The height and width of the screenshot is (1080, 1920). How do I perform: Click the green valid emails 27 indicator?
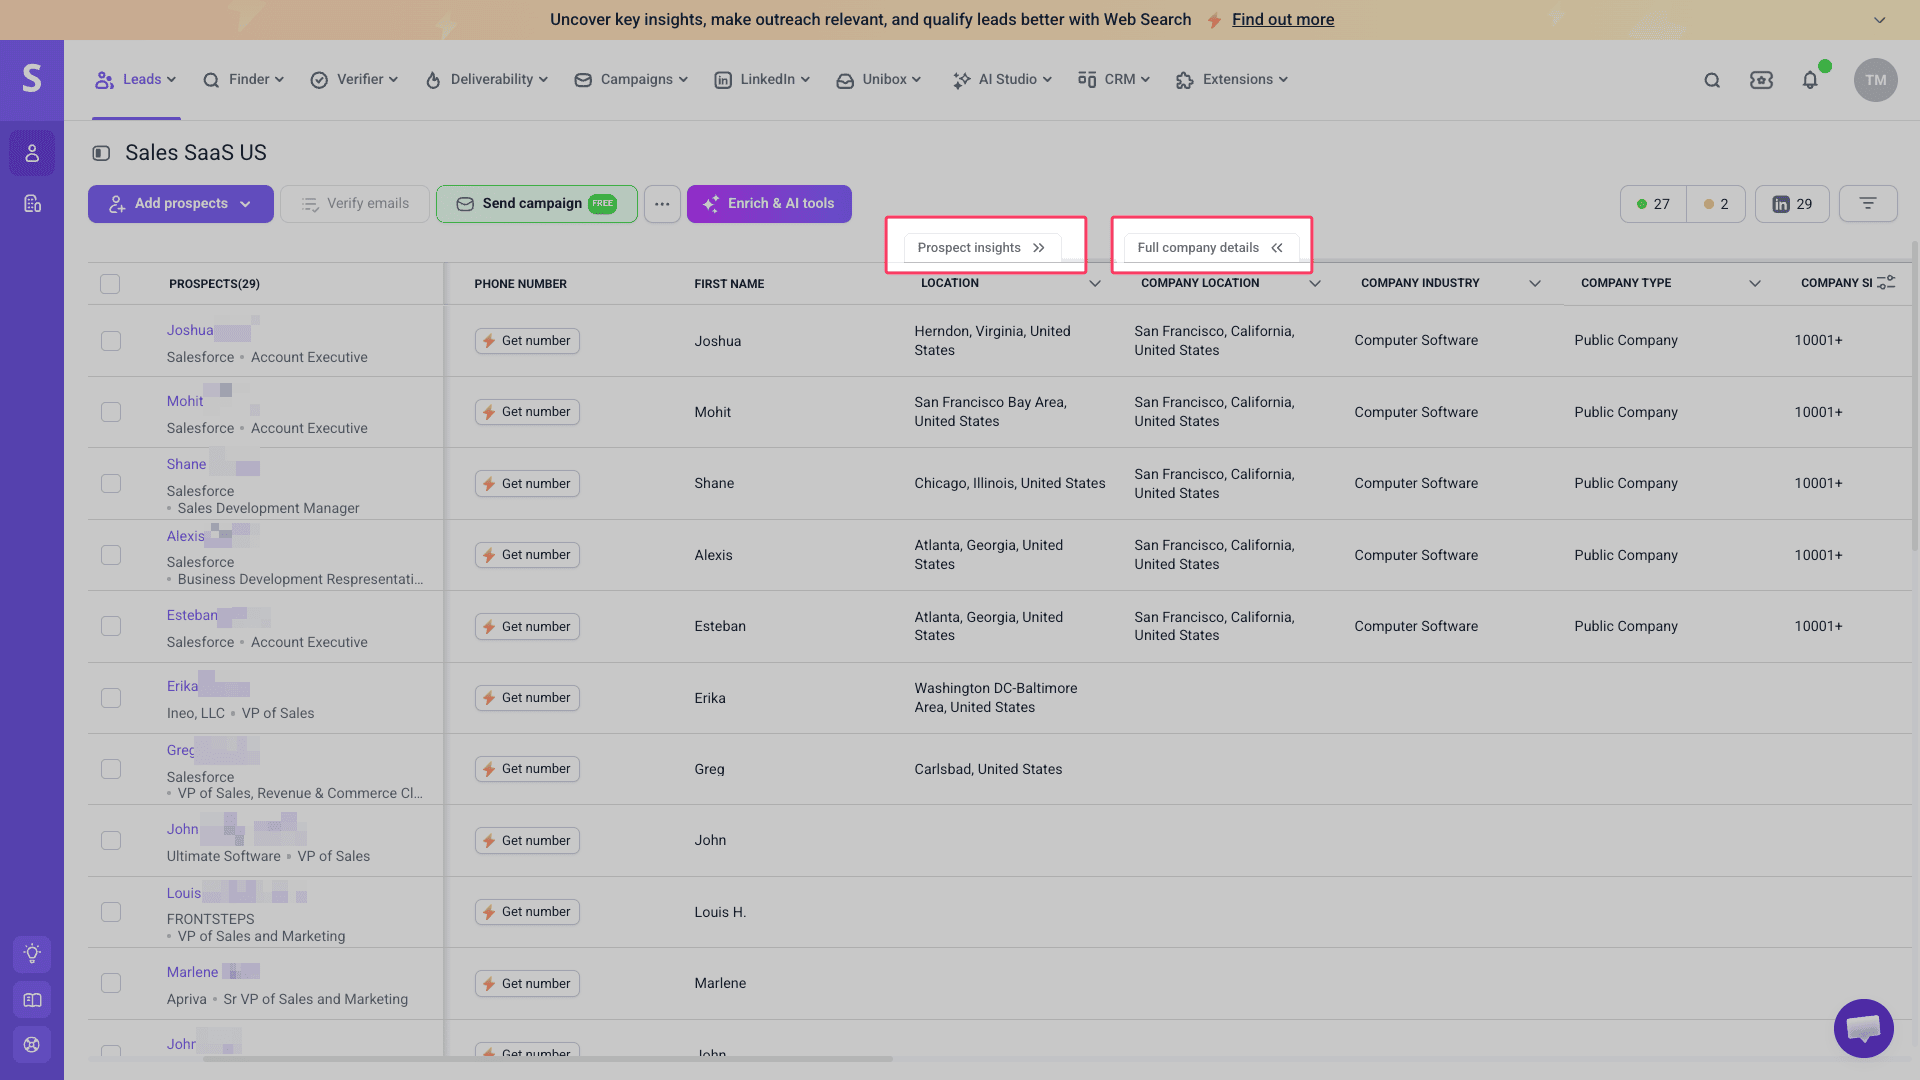pos(1653,204)
